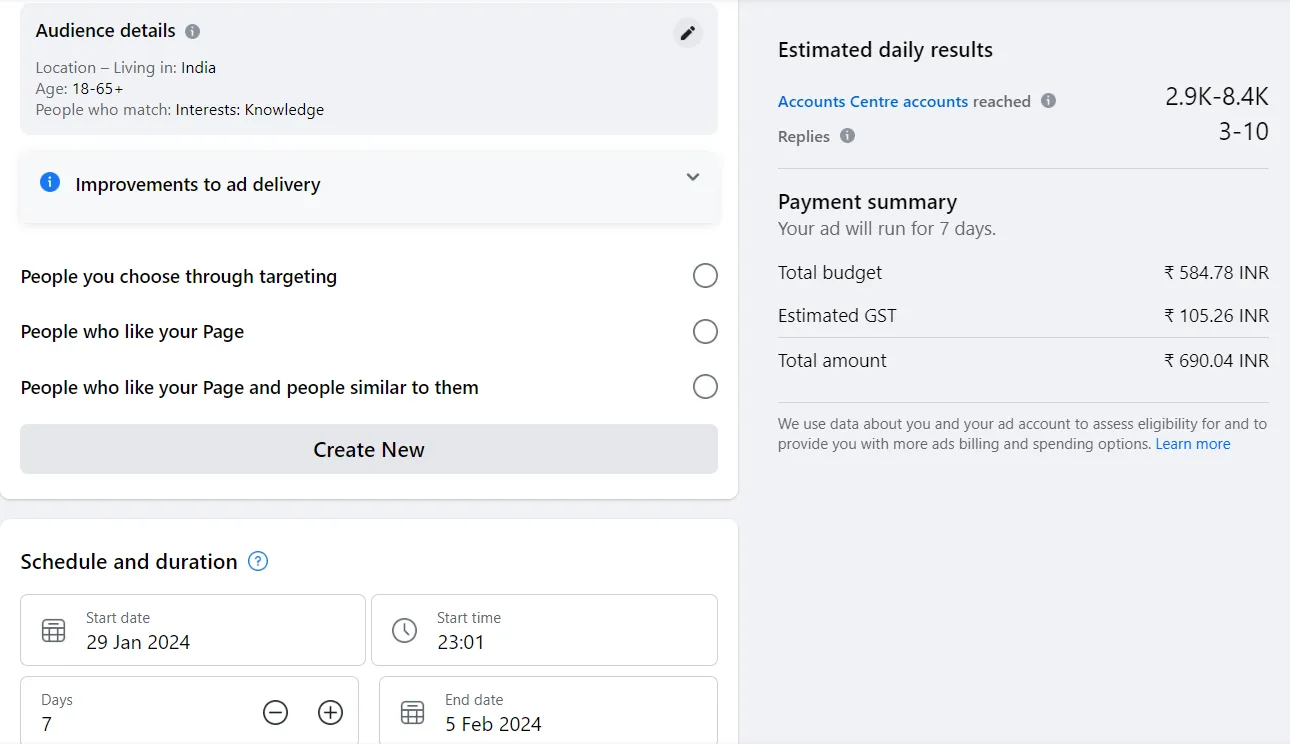Open the Accounts Centre accounts link
The width and height of the screenshot is (1290, 744).
[x=872, y=101]
